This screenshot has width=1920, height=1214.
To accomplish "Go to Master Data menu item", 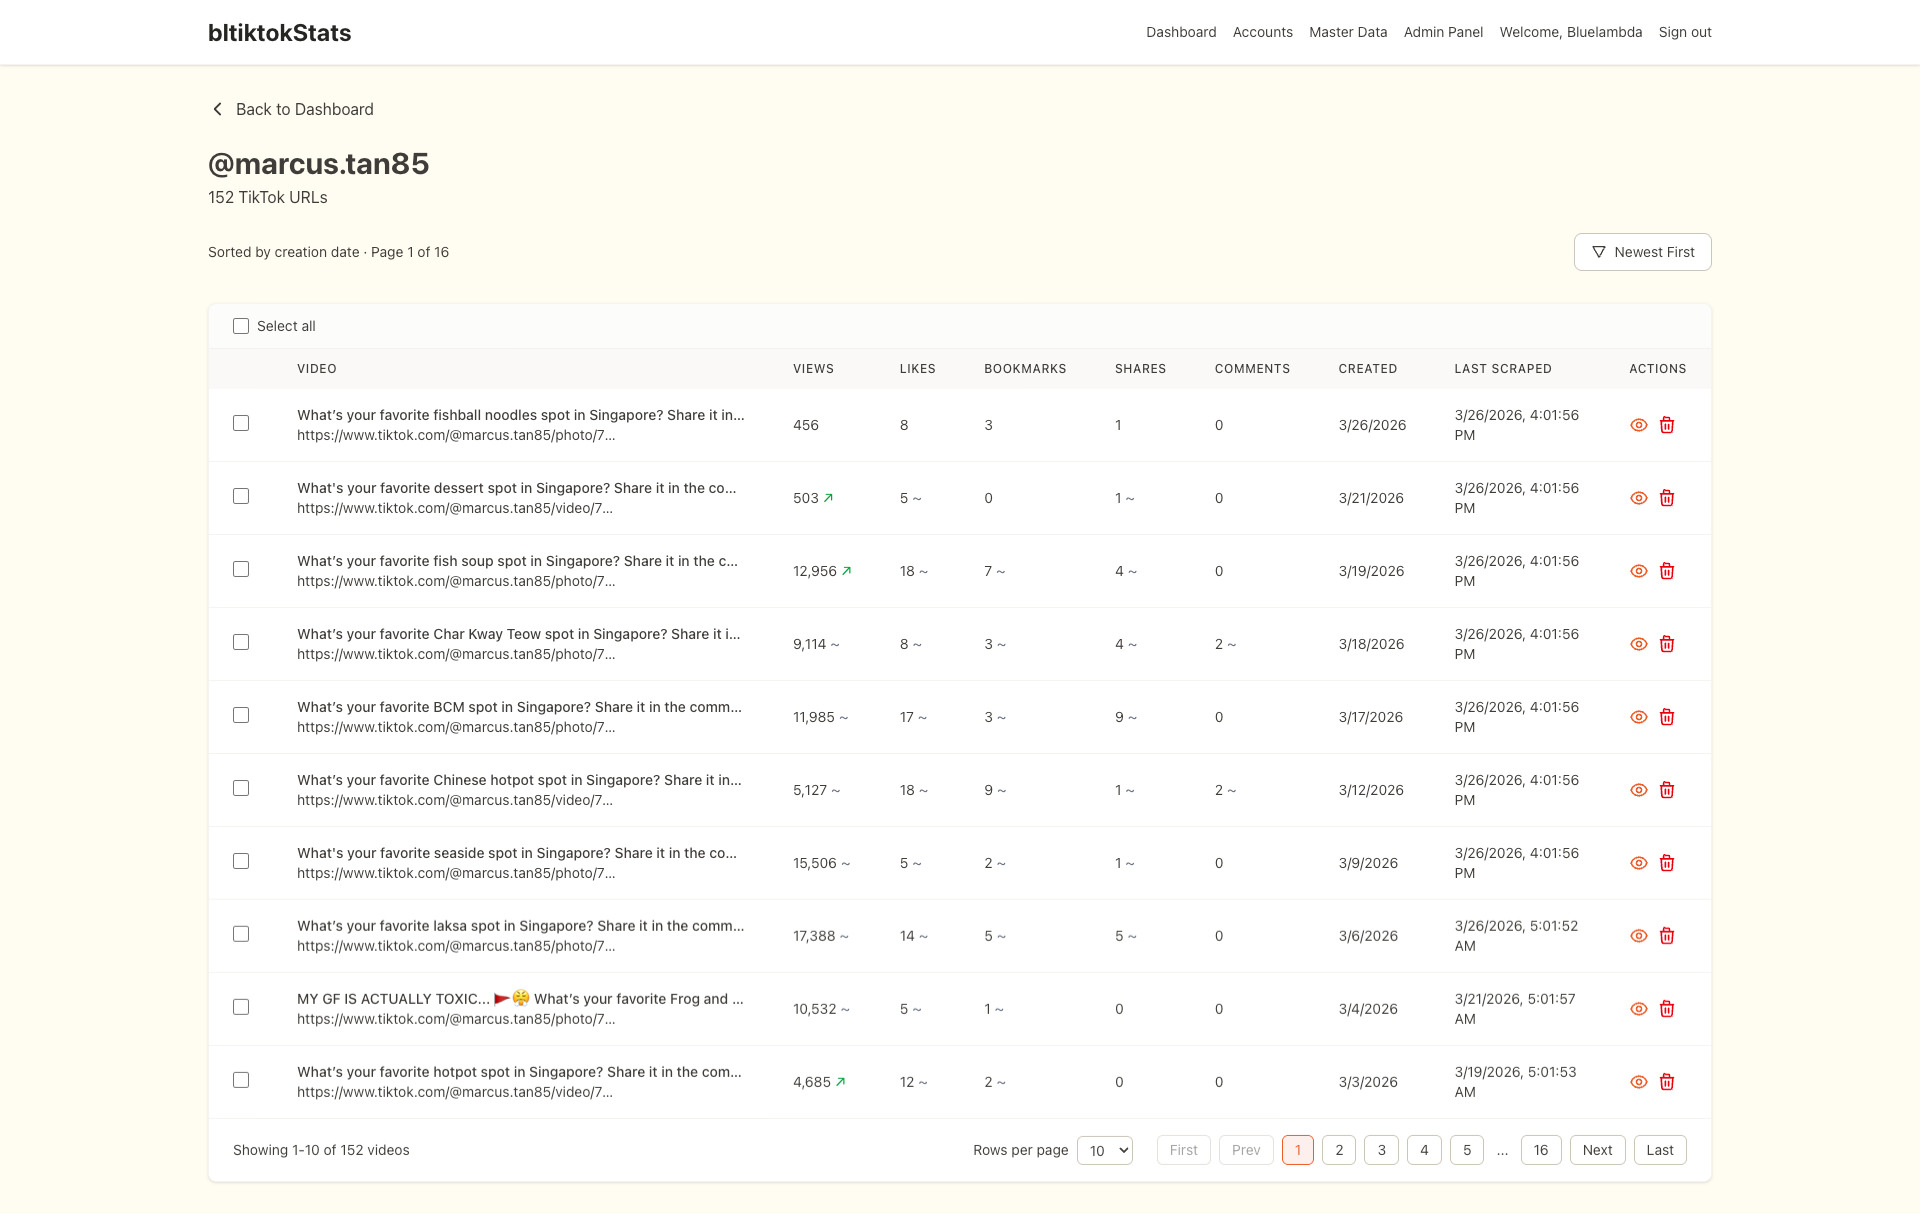I will pos(1347,32).
